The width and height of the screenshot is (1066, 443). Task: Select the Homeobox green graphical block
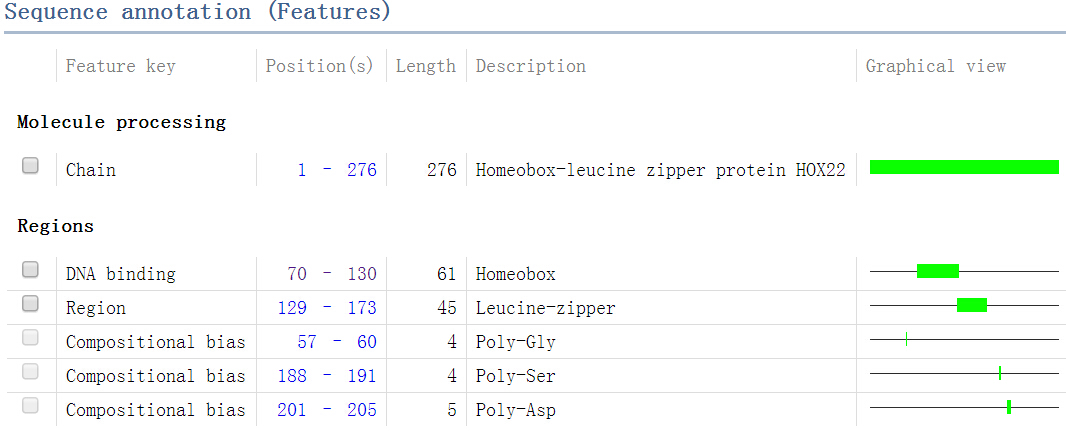click(x=938, y=271)
